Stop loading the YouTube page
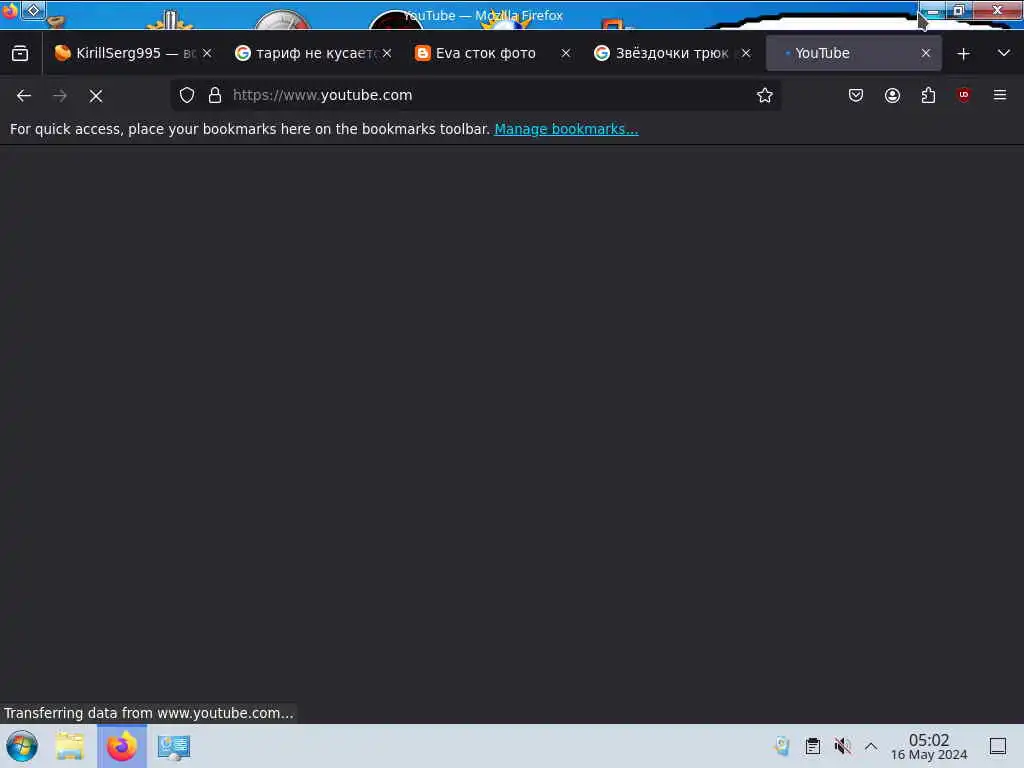 (96, 96)
